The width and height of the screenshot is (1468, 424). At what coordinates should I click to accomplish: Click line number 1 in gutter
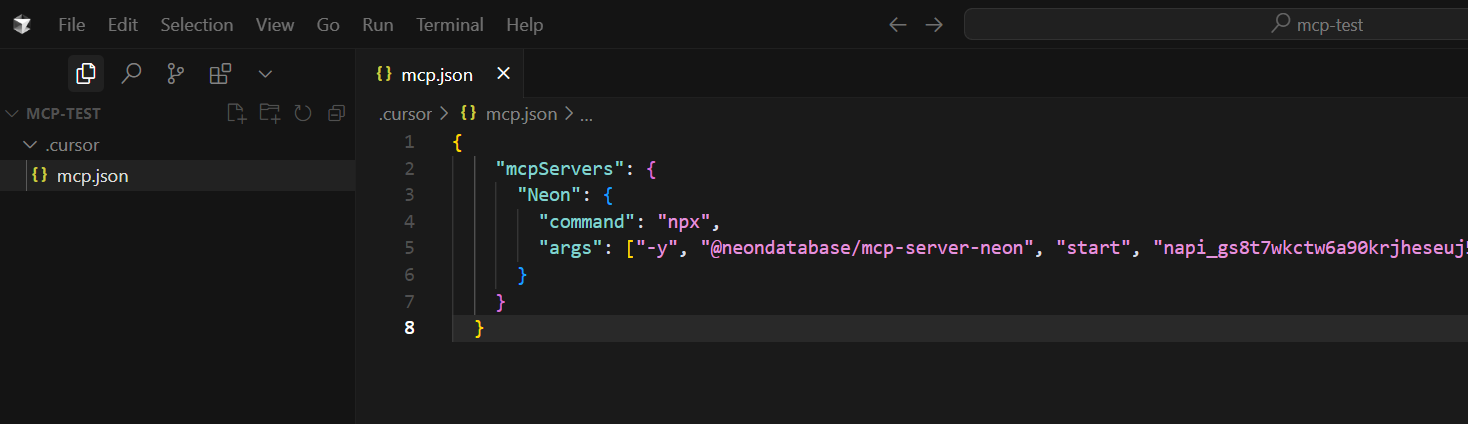[x=409, y=142]
